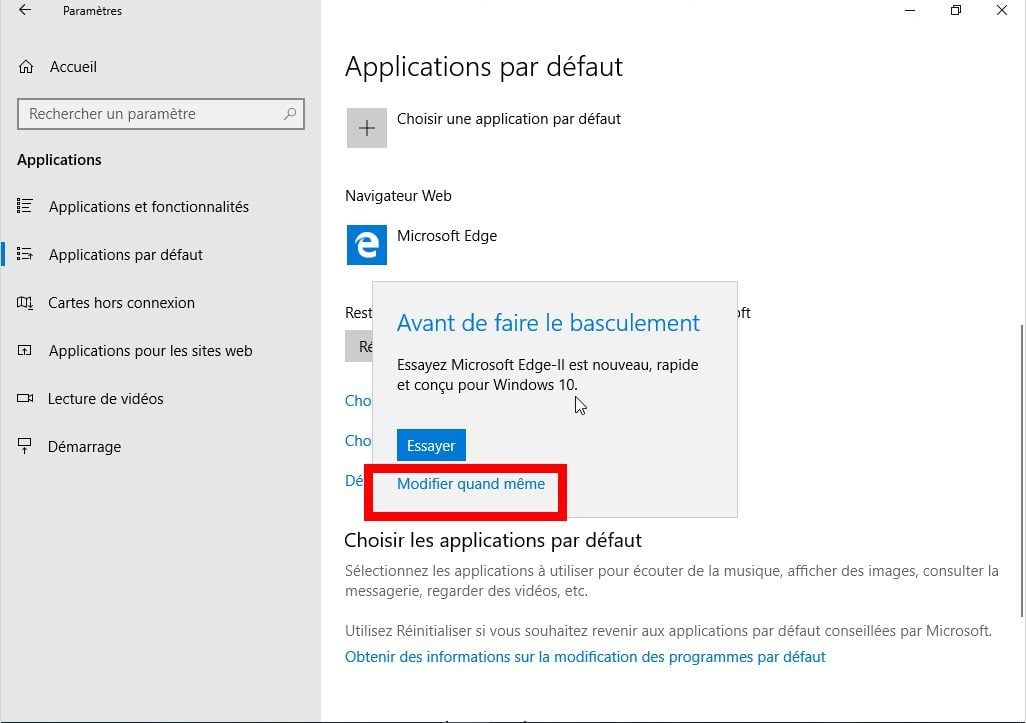Screen dimensions: 1026x723
Task: Click Navigateur Web label
Action: click(x=398, y=196)
